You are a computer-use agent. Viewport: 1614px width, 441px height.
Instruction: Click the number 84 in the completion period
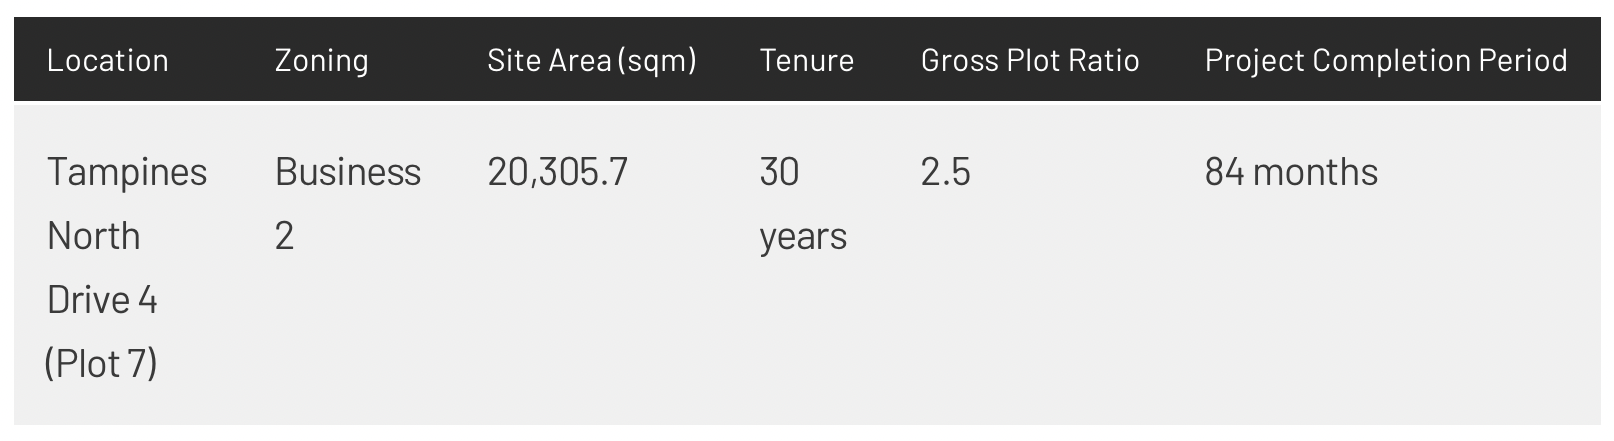1223,172
